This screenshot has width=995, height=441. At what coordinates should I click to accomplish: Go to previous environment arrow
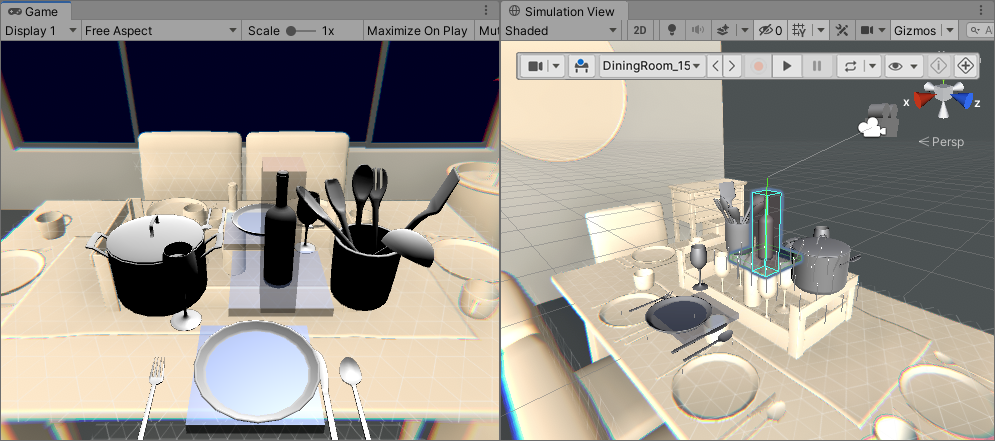click(715, 66)
